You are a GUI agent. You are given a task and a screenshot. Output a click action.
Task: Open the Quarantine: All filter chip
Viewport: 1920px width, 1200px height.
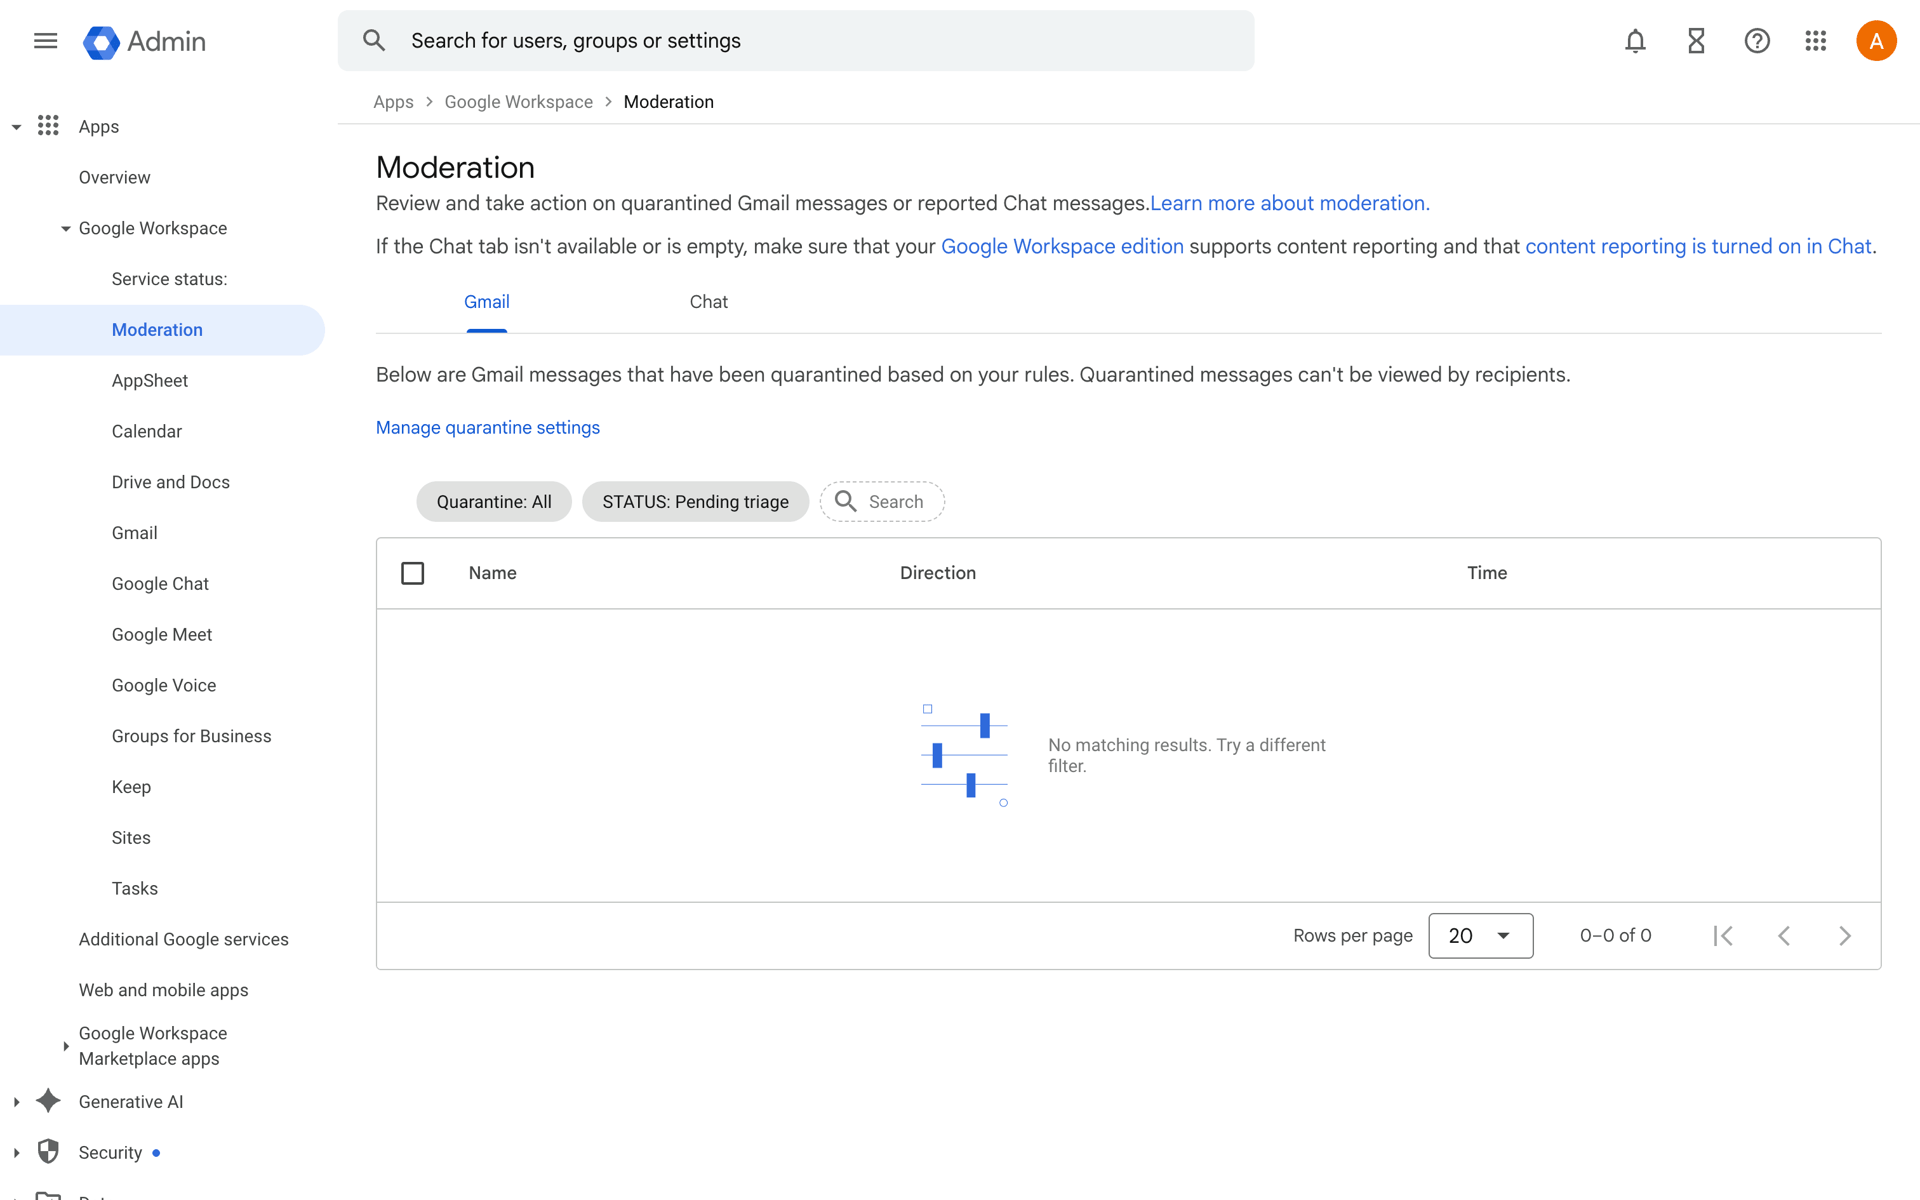(494, 502)
